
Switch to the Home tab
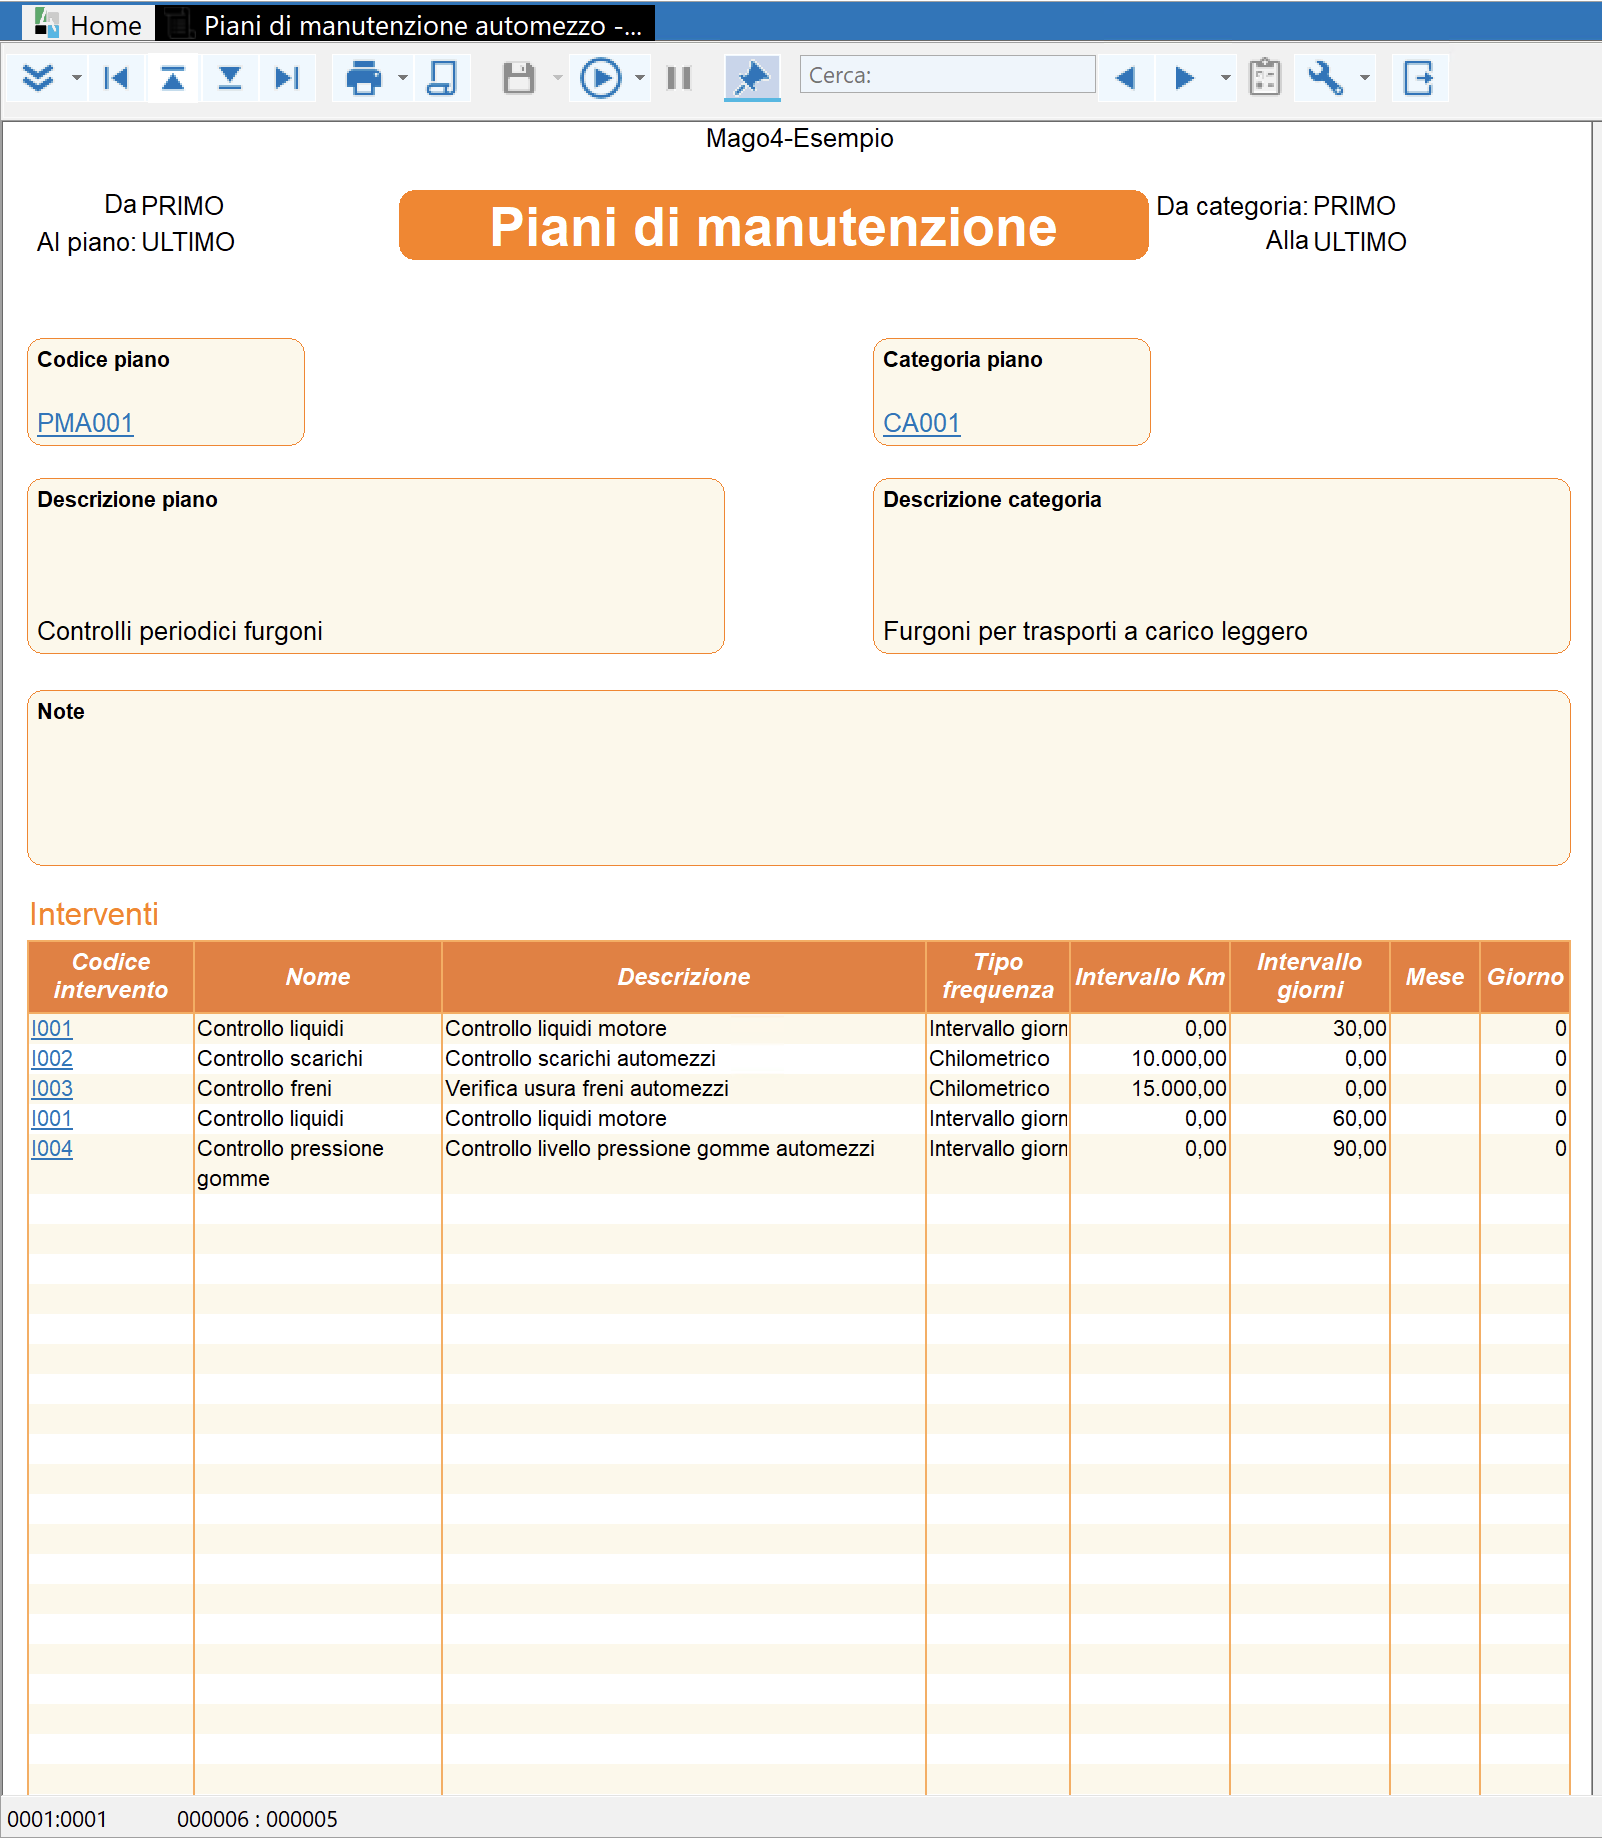coord(89,24)
